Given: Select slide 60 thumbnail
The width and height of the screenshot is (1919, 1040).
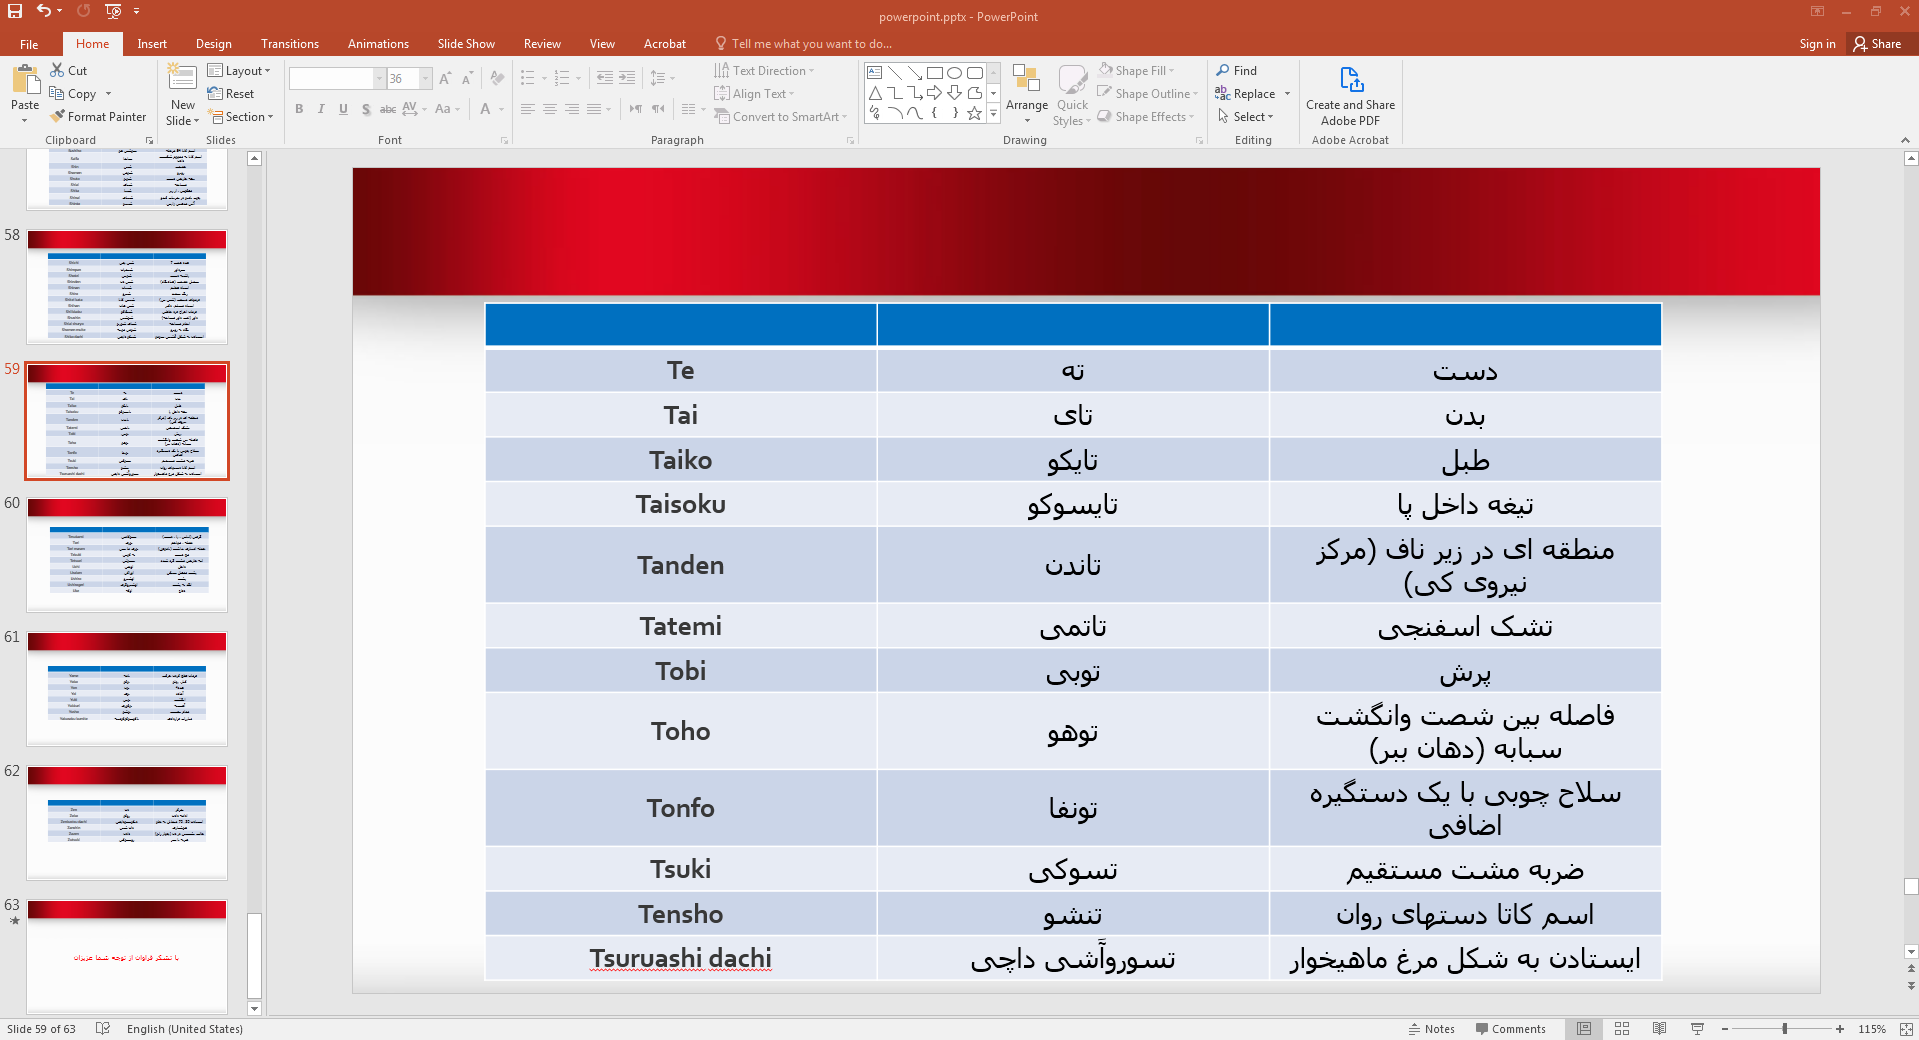Looking at the screenshot, I should 127,555.
